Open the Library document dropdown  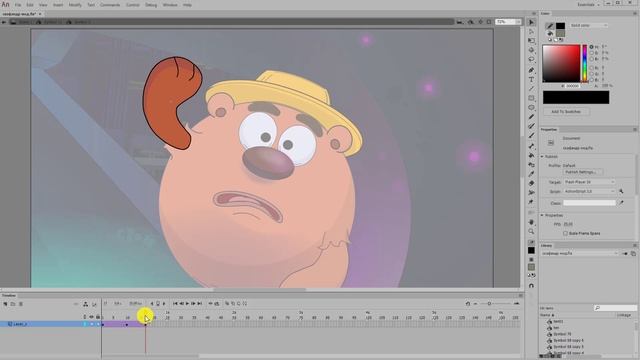[x=580, y=253]
